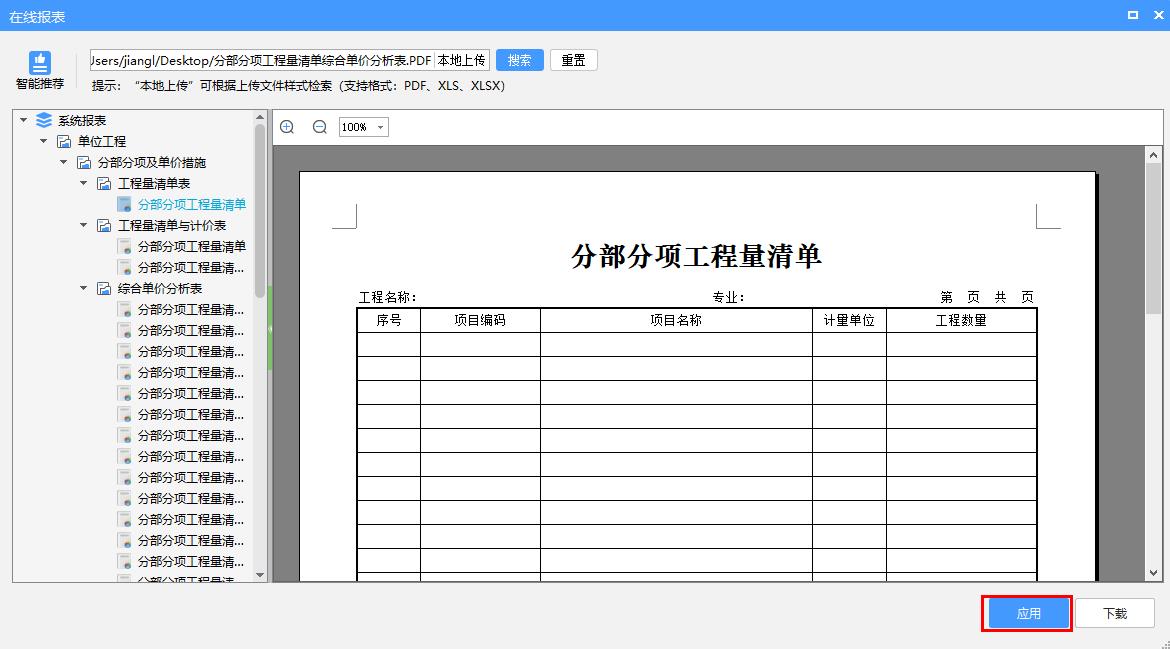
Task: Click the 下载 download button
Action: 1117,613
